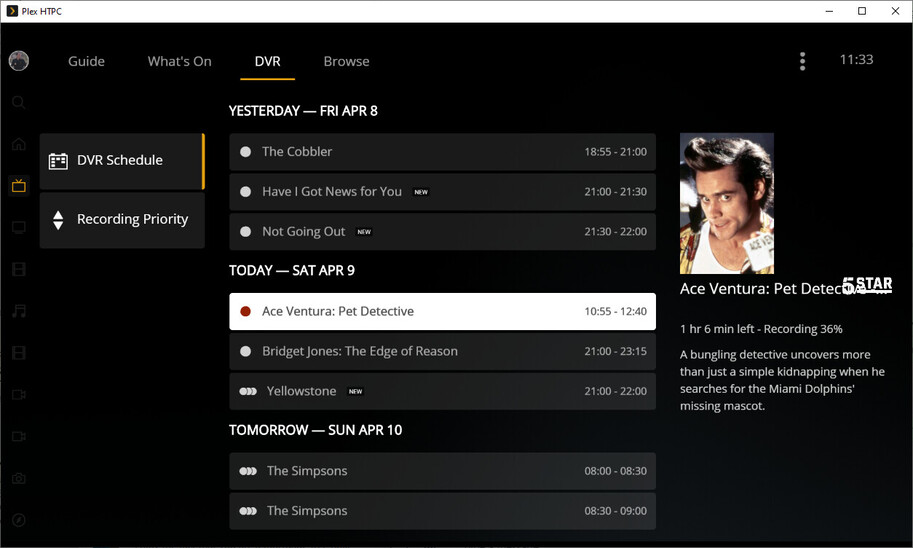Click the 'TODAY — SAT APR 9' heading
The image size is (913, 548).
click(292, 271)
